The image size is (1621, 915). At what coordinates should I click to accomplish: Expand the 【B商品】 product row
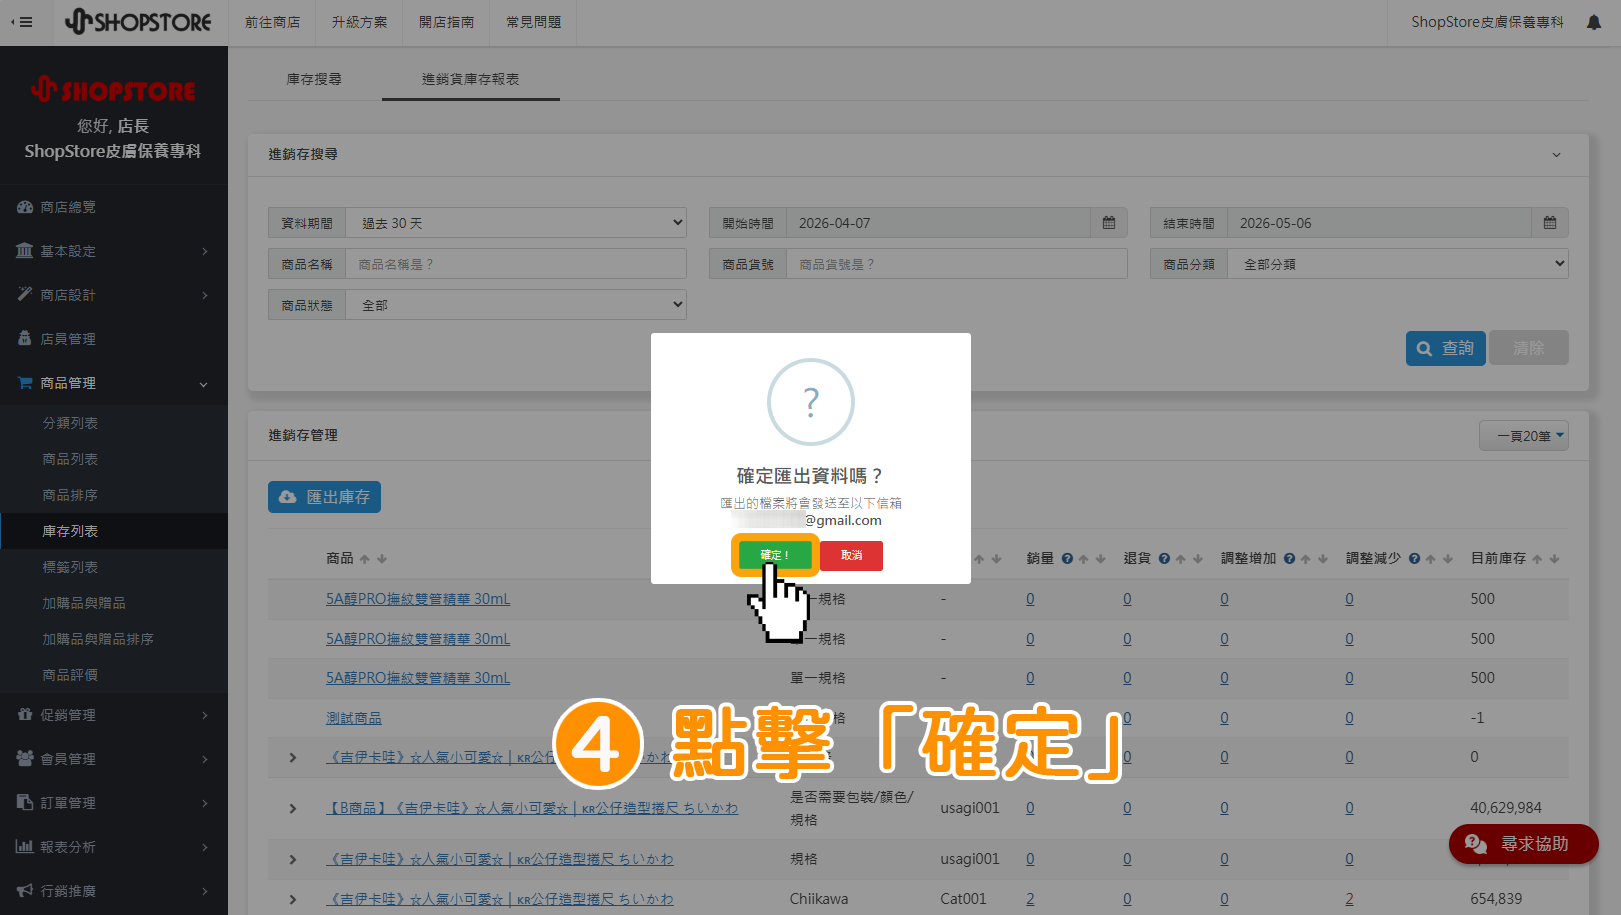coord(293,808)
